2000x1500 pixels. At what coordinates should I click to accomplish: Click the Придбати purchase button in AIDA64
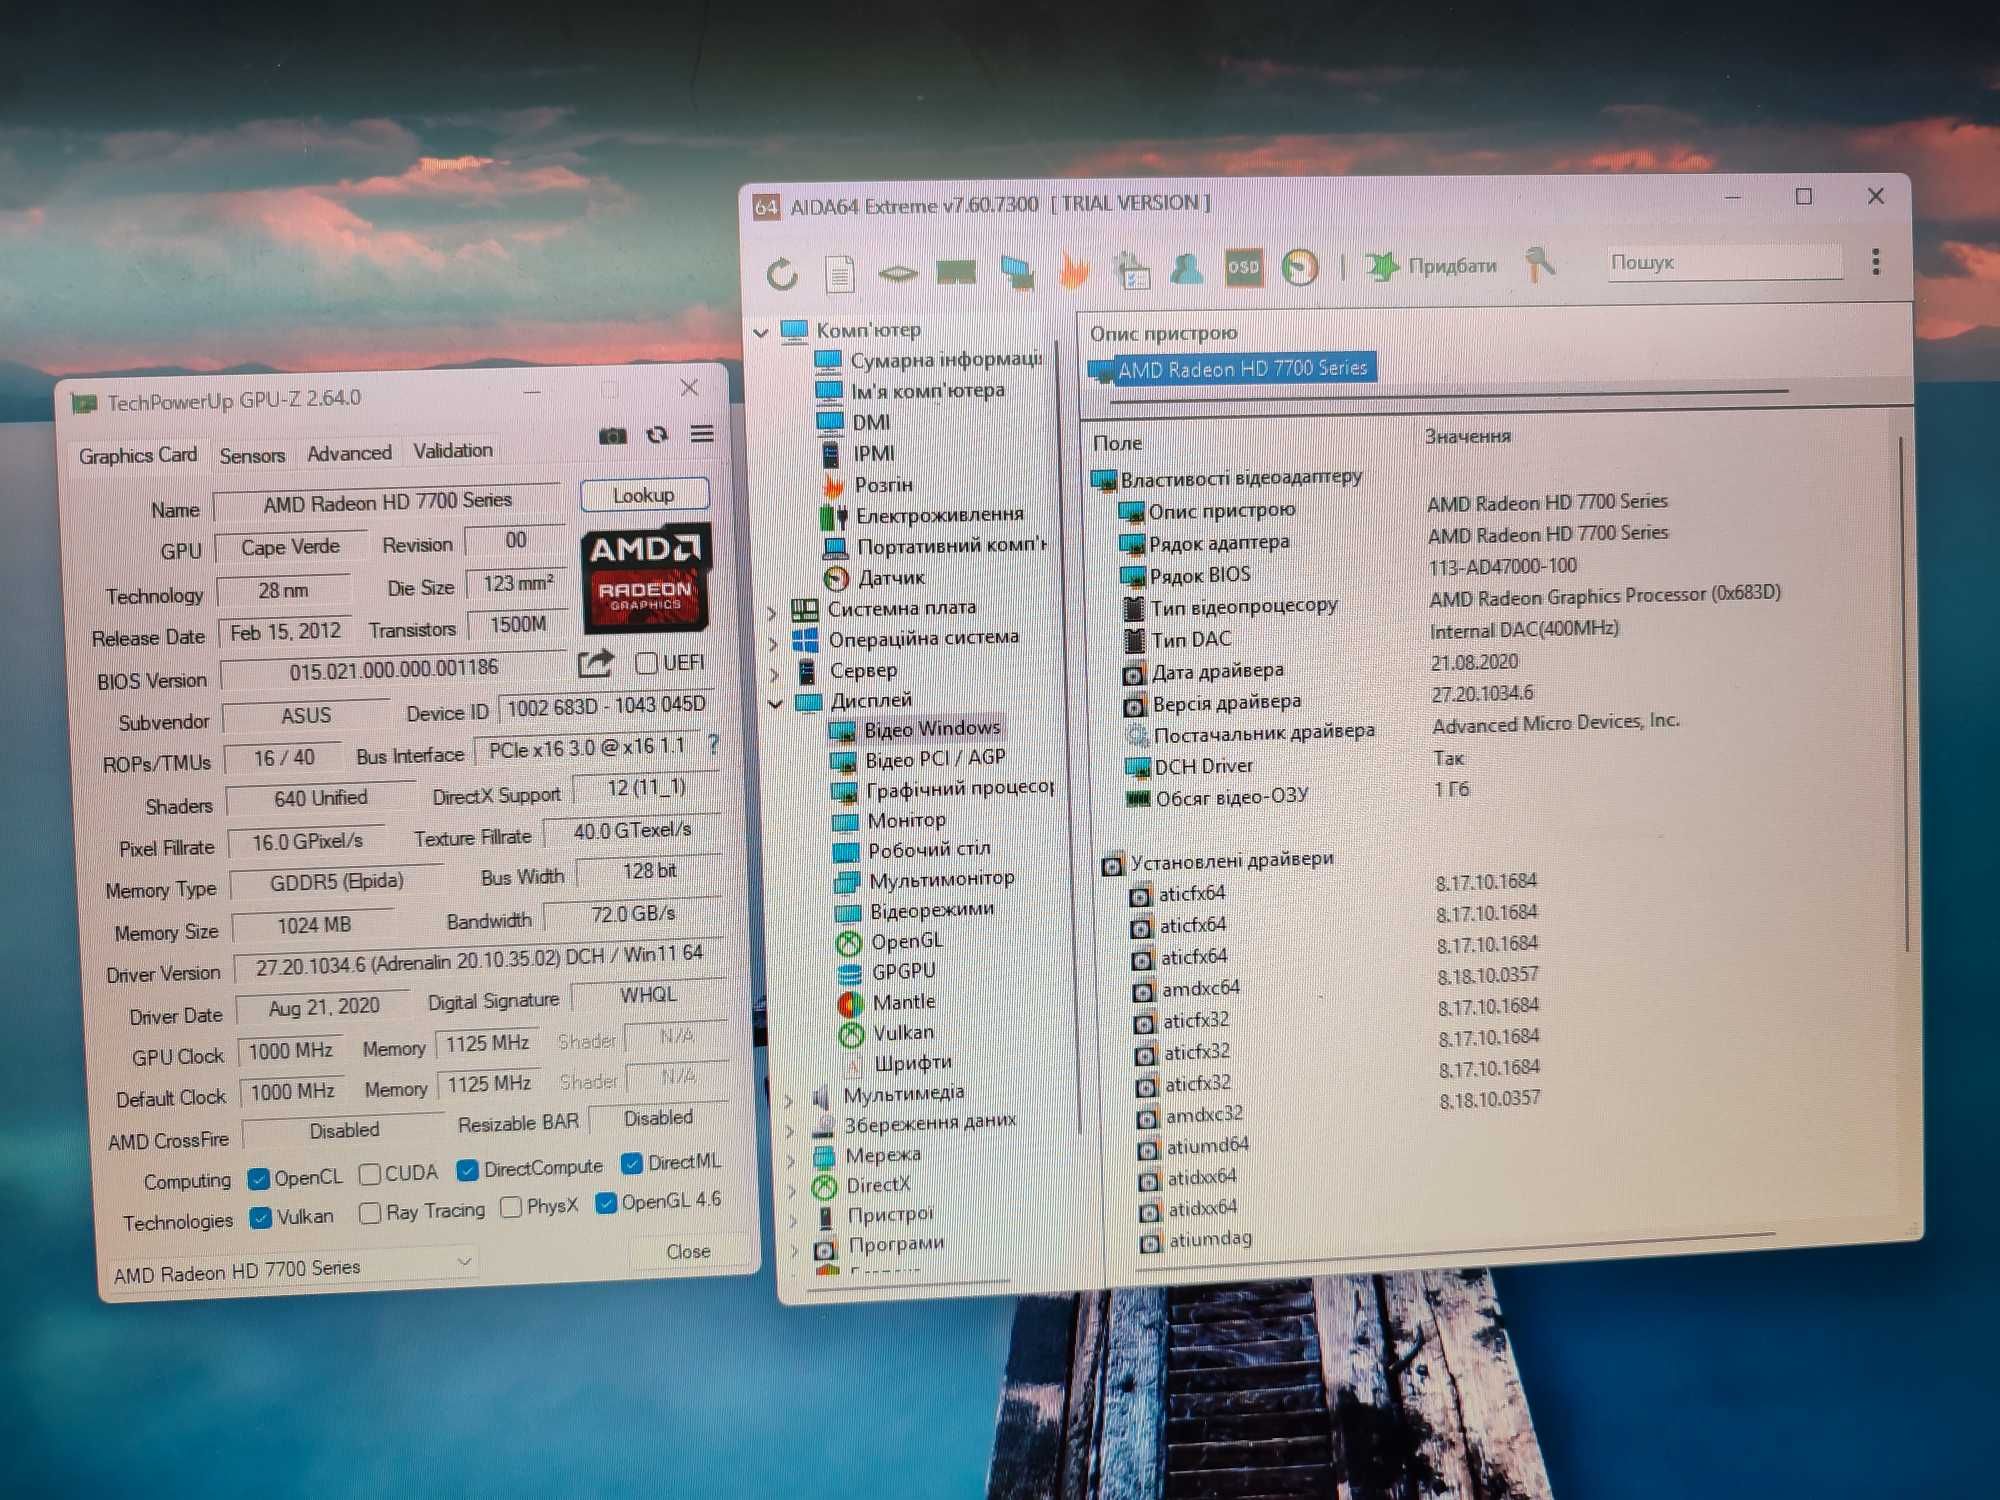(x=1431, y=266)
